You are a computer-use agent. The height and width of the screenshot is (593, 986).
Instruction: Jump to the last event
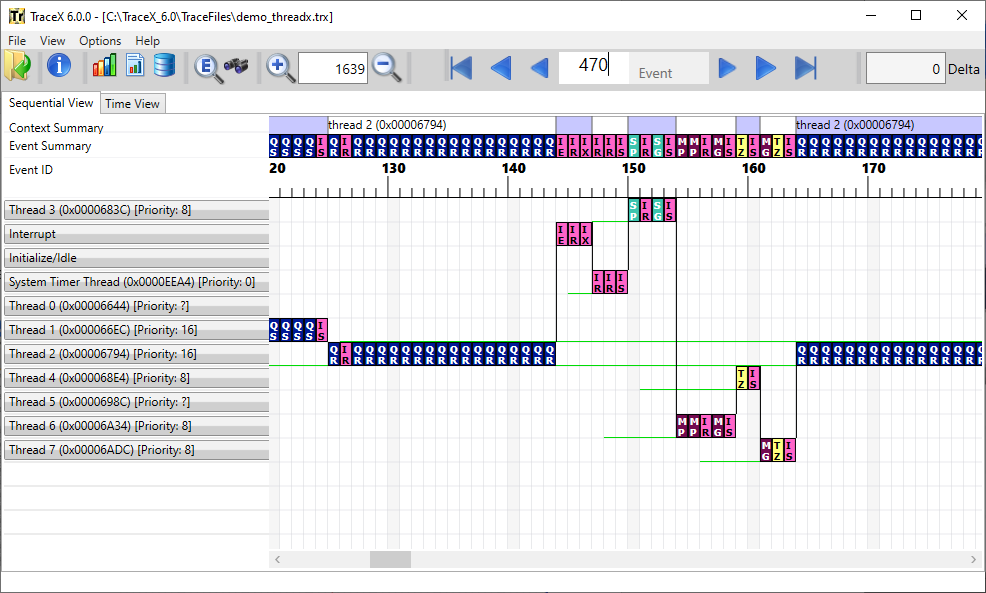pos(805,67)
